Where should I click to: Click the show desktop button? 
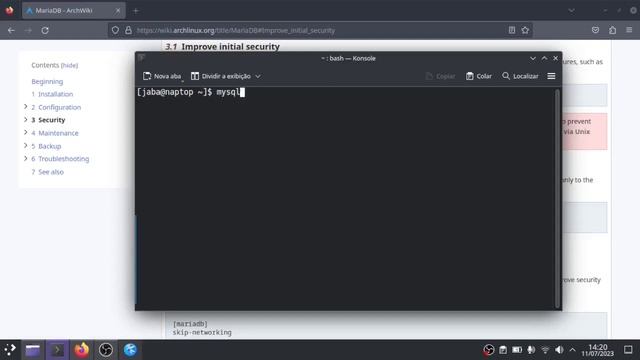(628, 350)
